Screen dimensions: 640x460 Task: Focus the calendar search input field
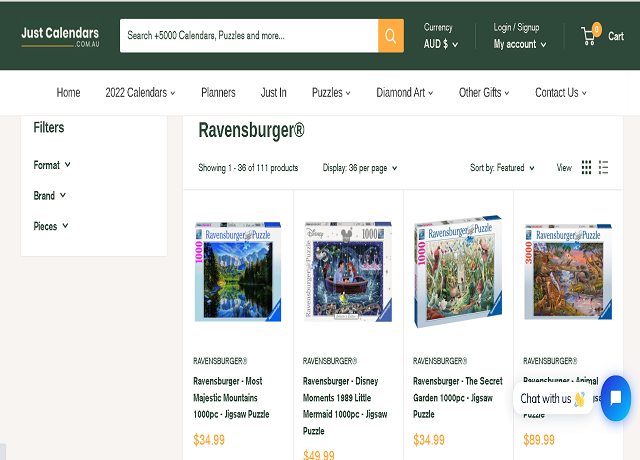pyautogui.click(x=248, y=36)
